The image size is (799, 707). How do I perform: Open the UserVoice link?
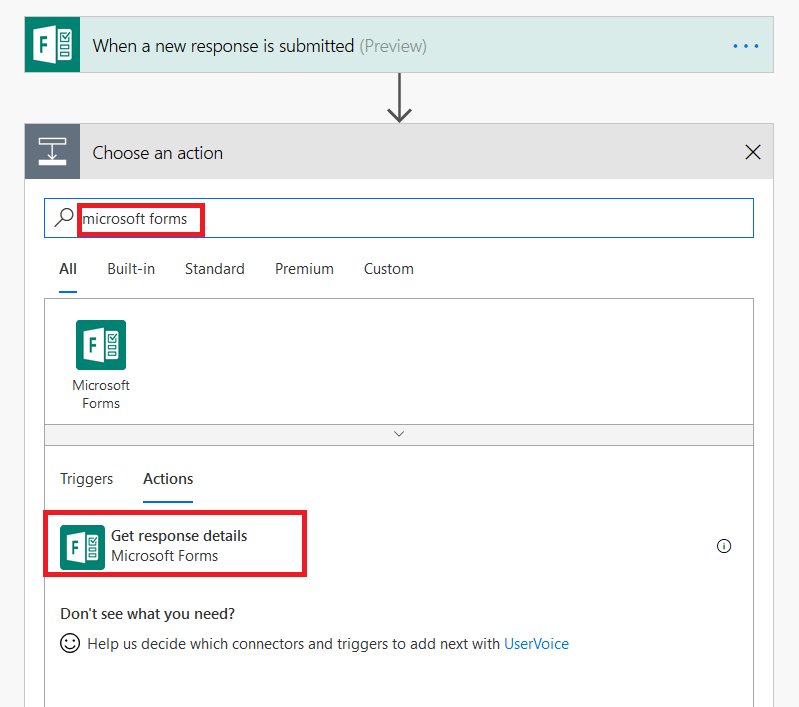coord(536,644)
